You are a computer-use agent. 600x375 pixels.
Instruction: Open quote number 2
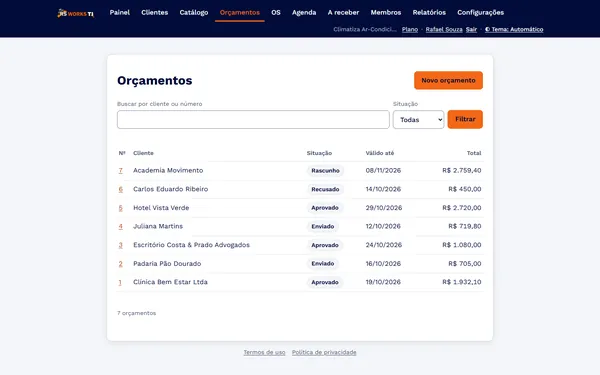(121, 264)
